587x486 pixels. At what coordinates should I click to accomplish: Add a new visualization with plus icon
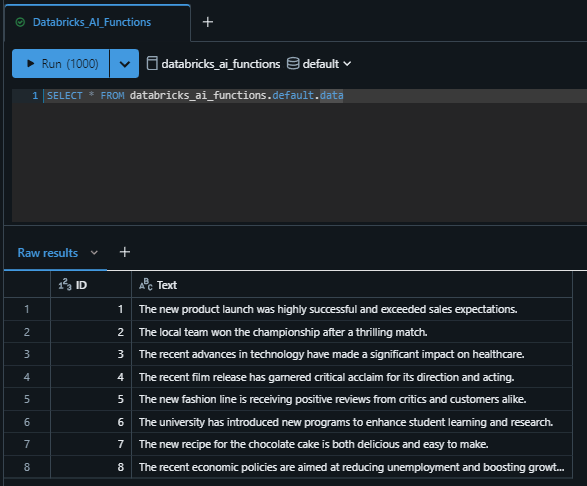pos(125,252)
